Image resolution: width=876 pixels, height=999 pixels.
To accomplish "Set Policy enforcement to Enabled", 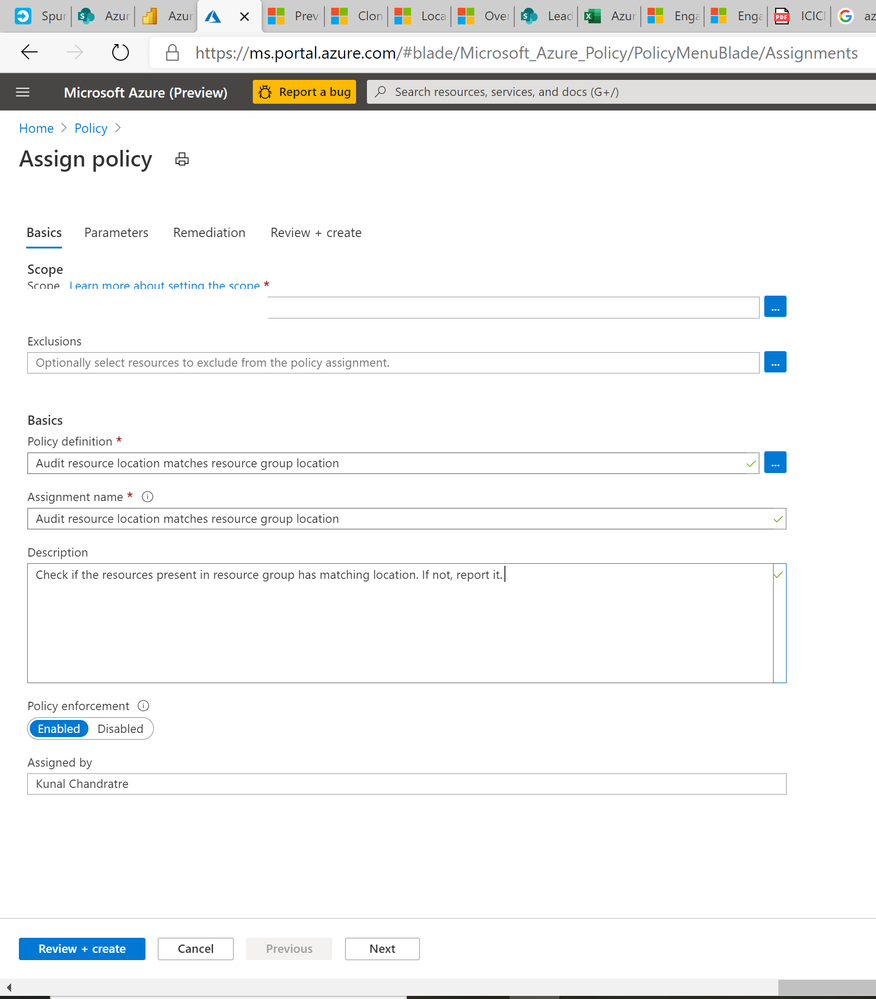I will click(x=59, y=729).
